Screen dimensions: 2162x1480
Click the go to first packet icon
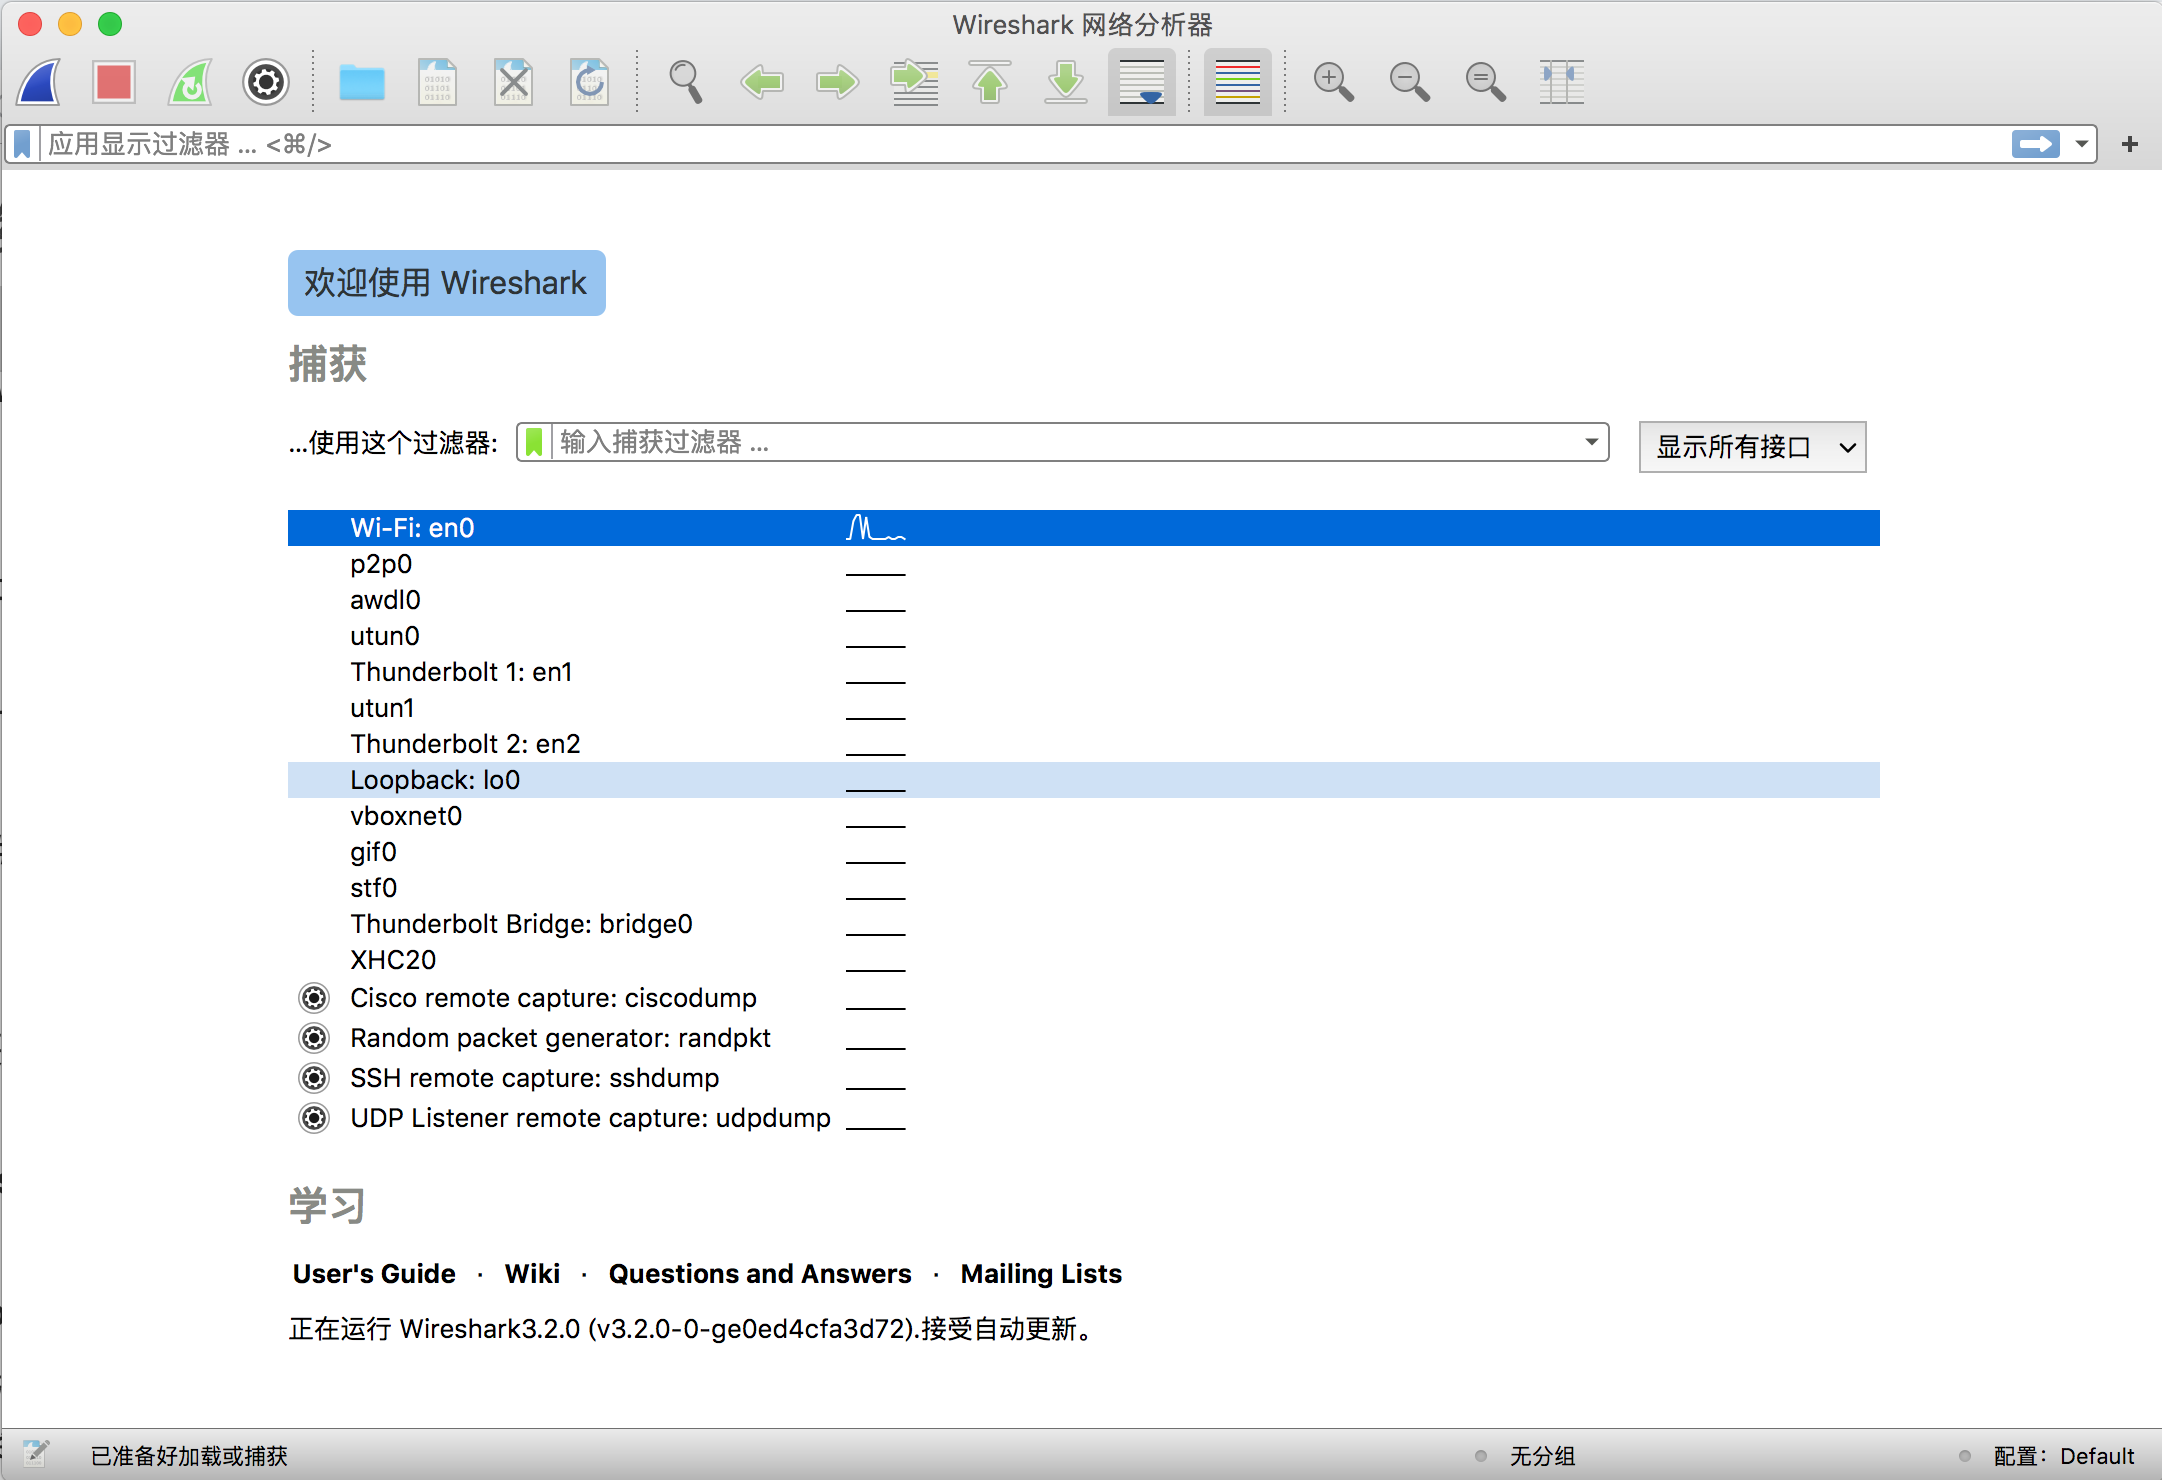[990, 82]
